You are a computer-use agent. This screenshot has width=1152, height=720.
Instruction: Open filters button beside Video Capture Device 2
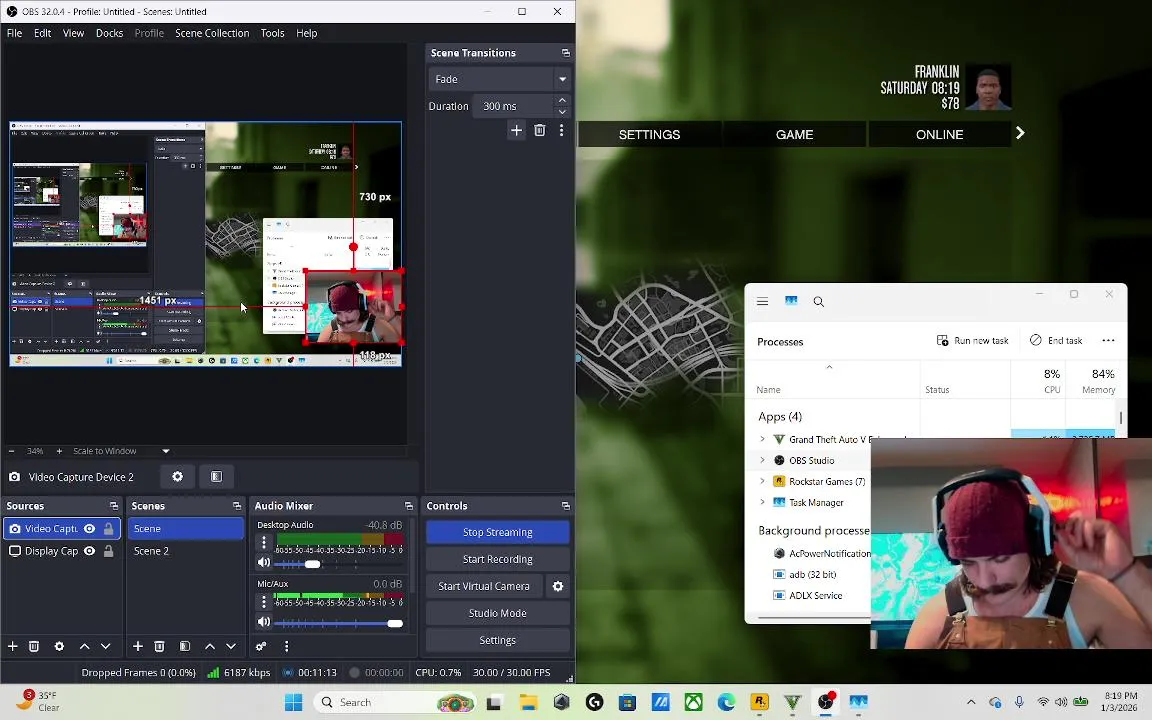[216, 477]
